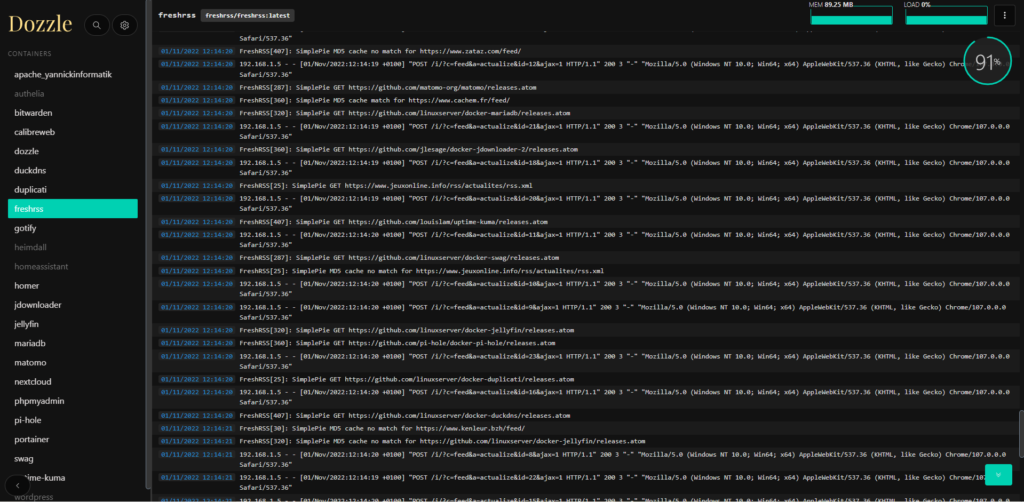Click the freshrss title in the header
Viewport: 1024px width, 502px height.
tap(177, 15)
